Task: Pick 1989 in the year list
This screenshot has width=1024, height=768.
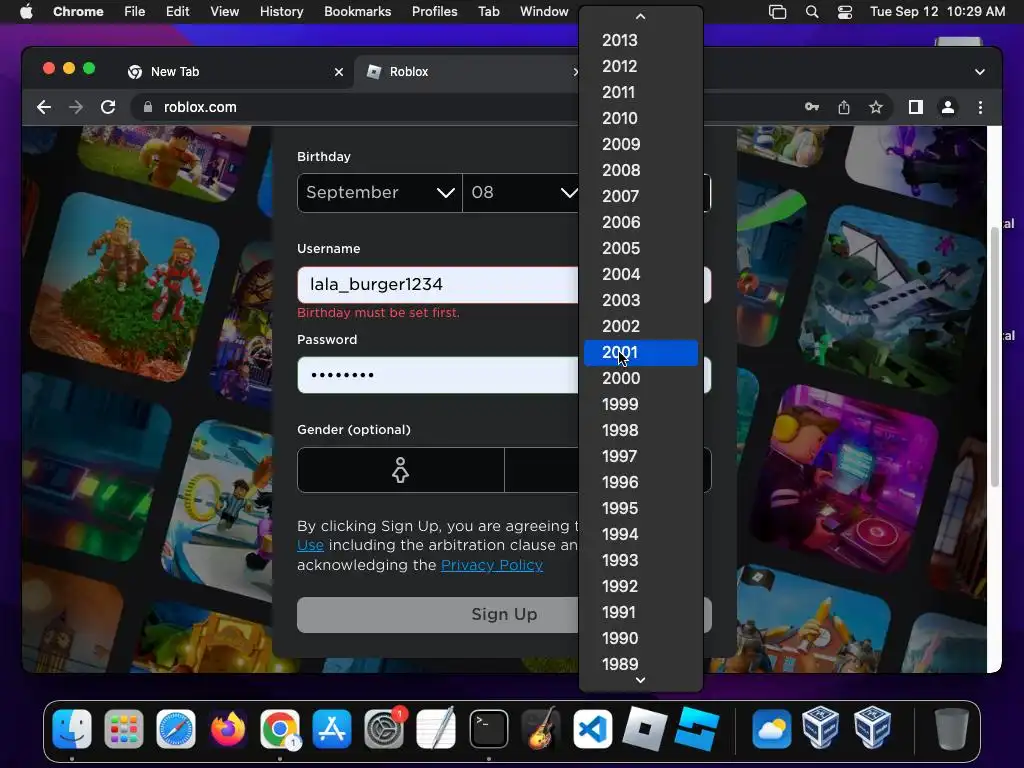Action: 641,664
